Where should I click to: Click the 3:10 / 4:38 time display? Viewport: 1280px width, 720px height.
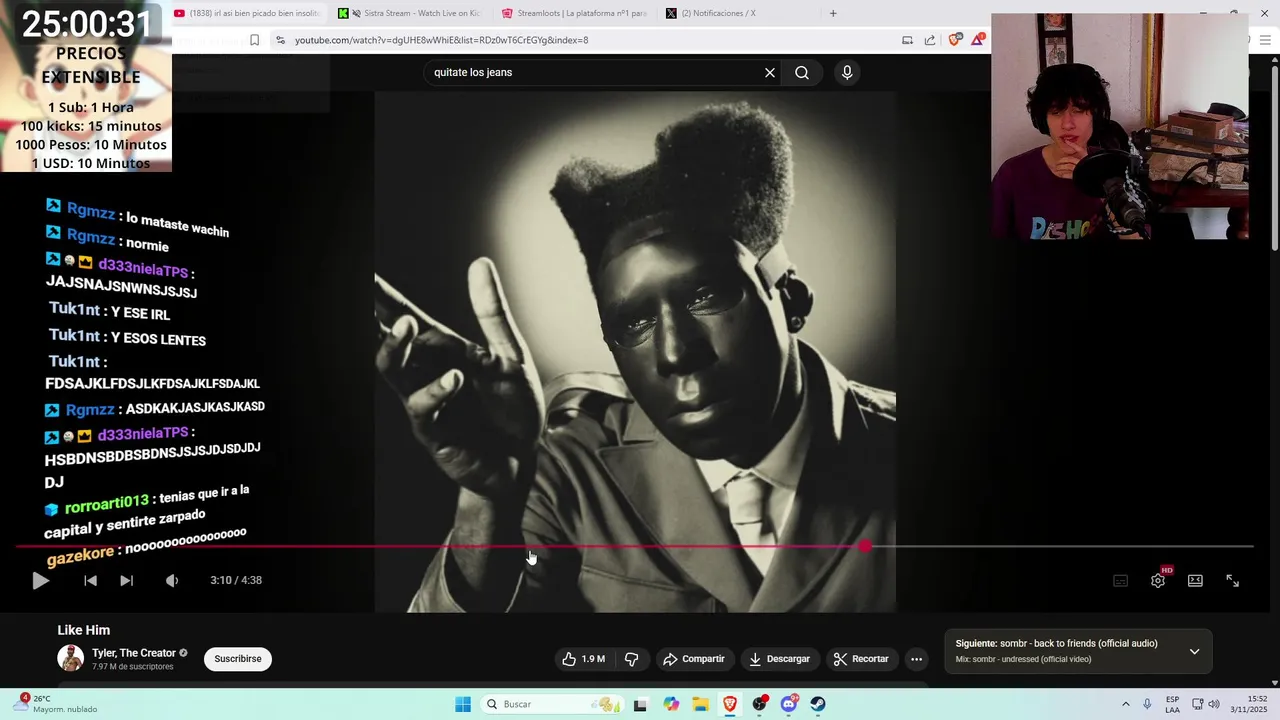236,580
